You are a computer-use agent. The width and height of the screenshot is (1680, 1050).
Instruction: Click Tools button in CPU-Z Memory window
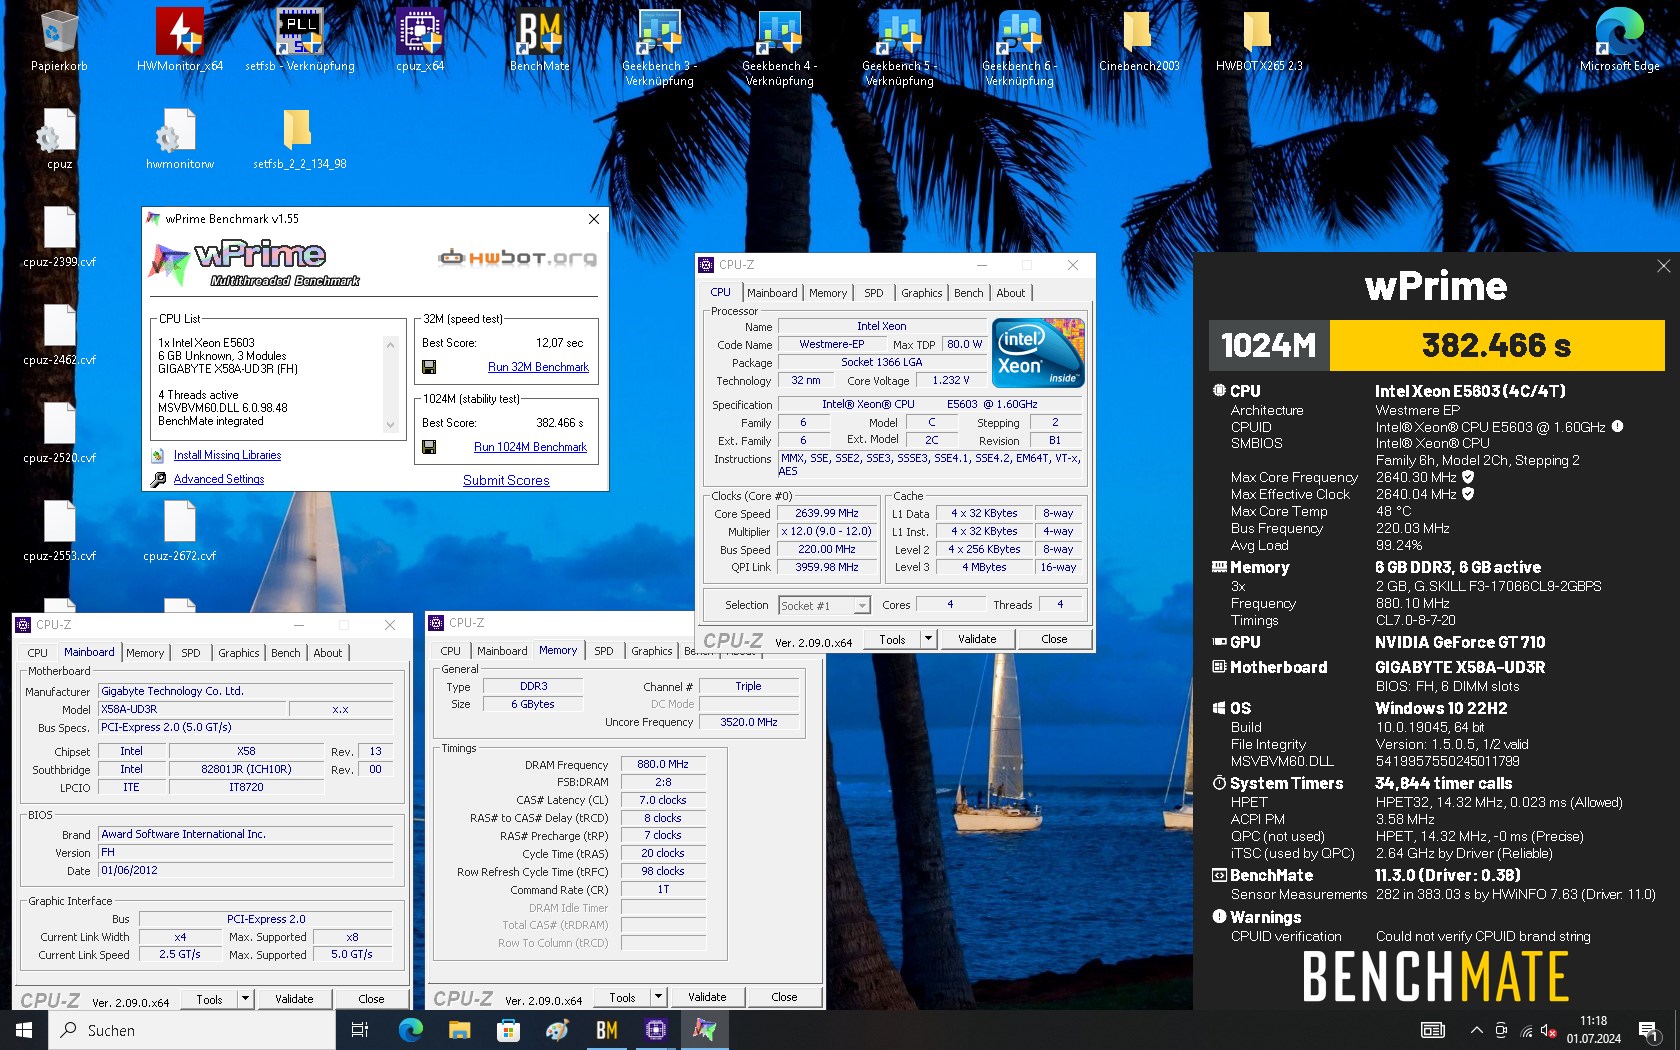point(622,997)
